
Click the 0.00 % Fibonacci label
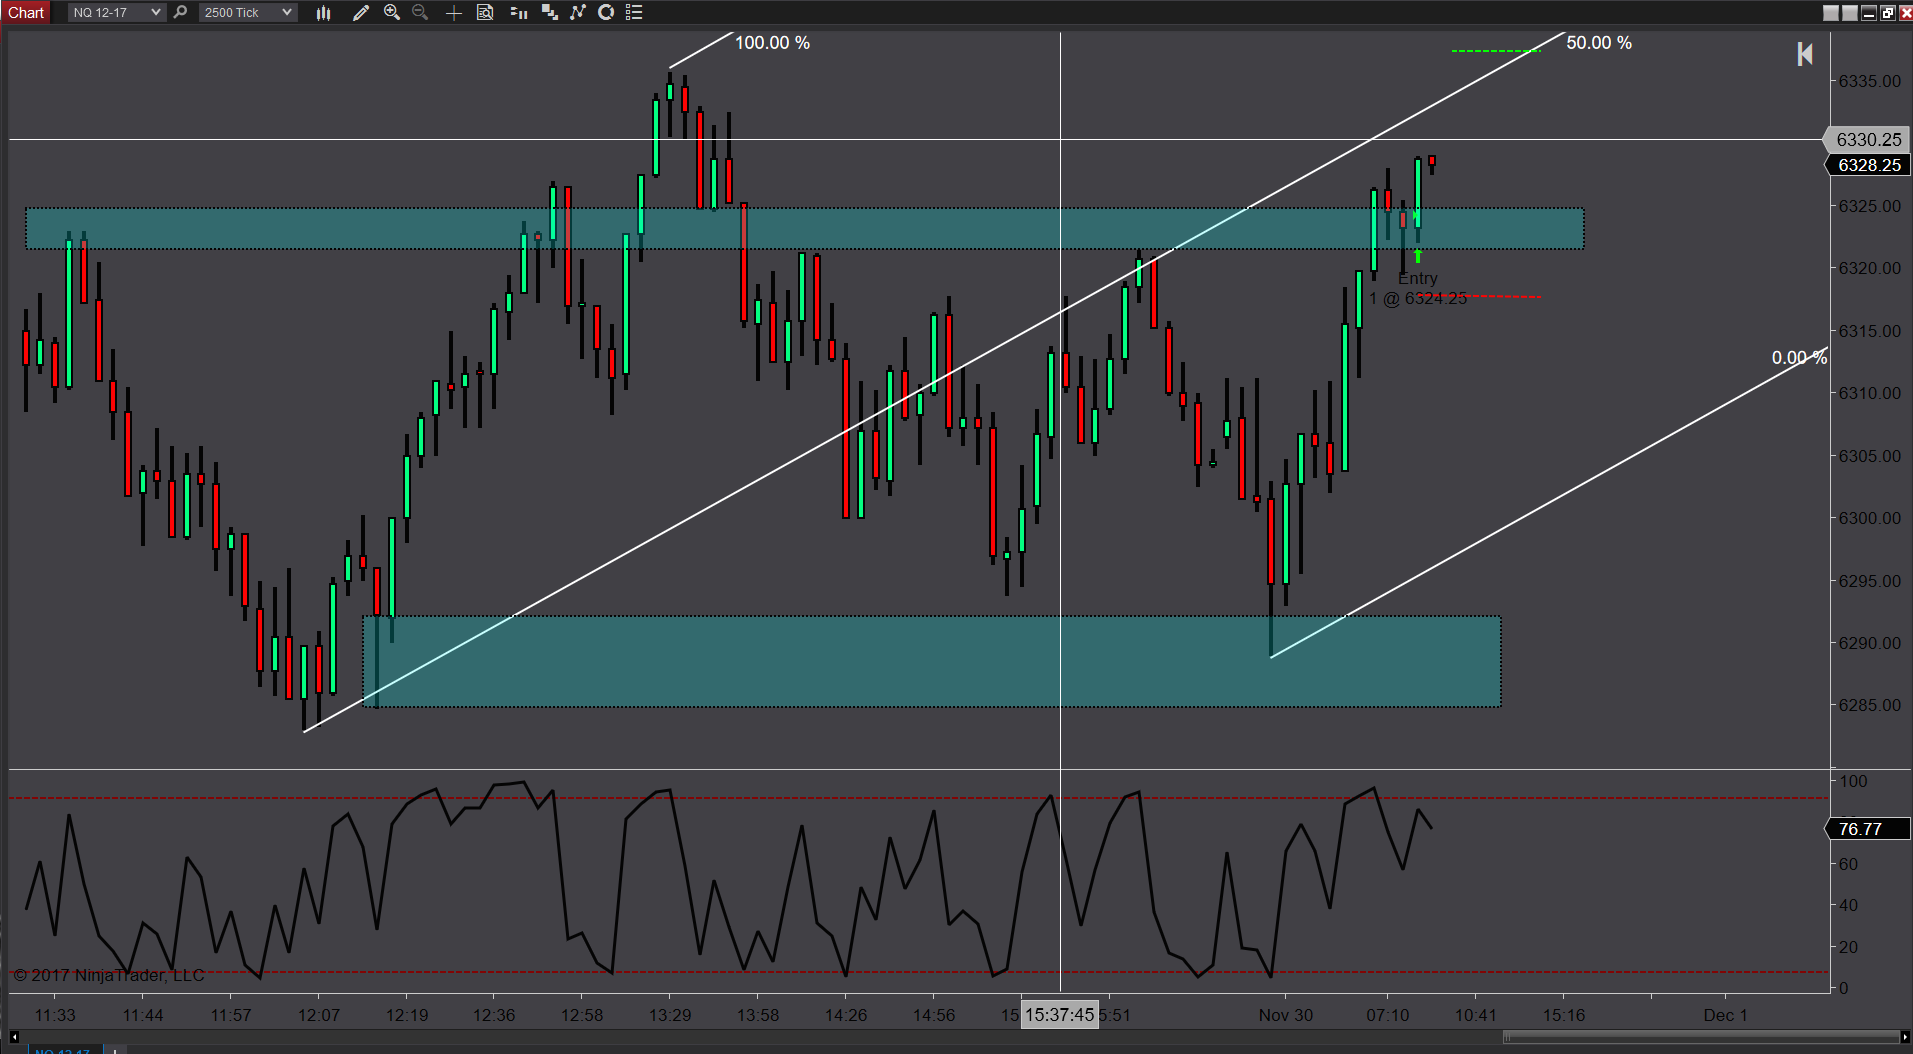pos(1799,358)
